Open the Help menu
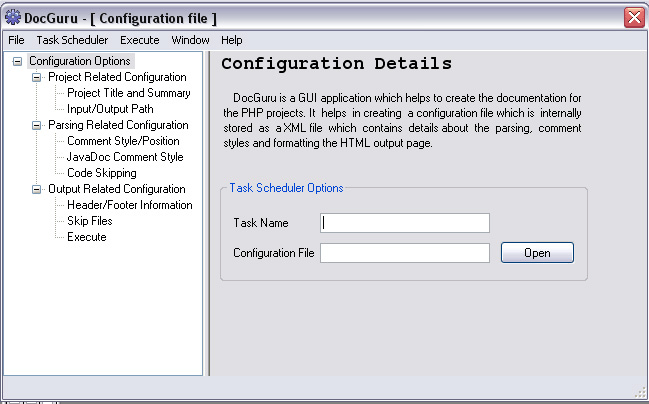The image size is (649, 404). tap(231, 40)
